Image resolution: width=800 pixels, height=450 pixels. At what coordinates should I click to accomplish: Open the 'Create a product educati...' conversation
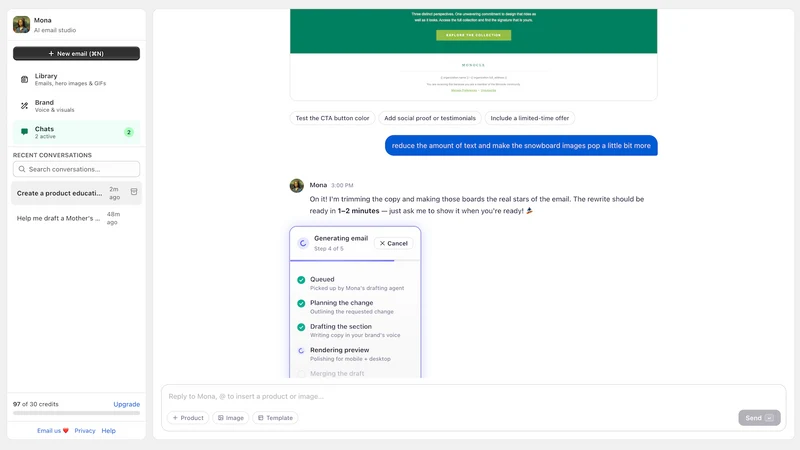[x=77, y=193]
